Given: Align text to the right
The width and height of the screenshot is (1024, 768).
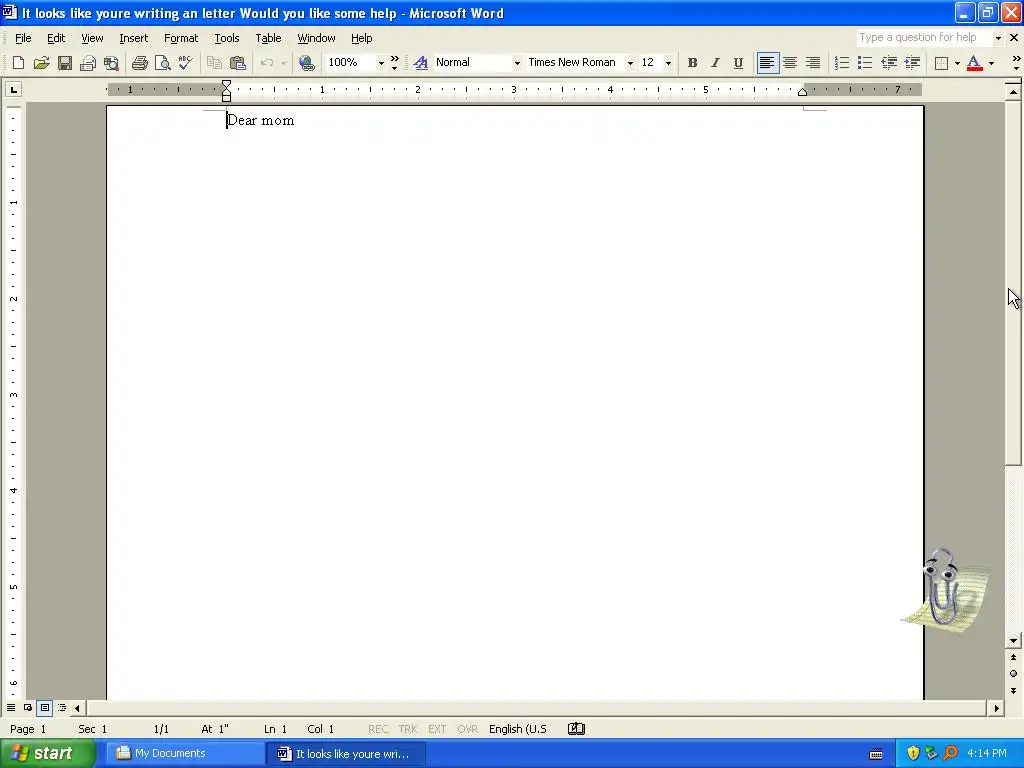Looking at the screenshot, I should click(x=813, y=63).
